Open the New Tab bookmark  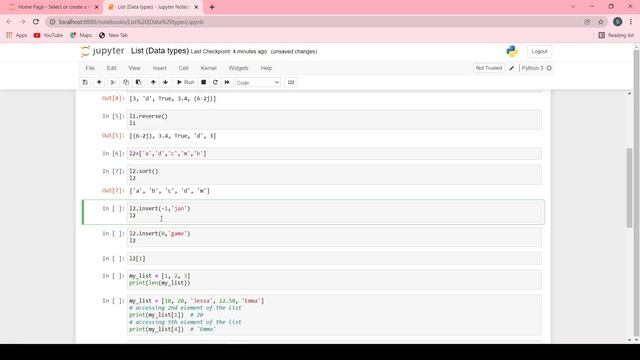[x=113, y=36]
